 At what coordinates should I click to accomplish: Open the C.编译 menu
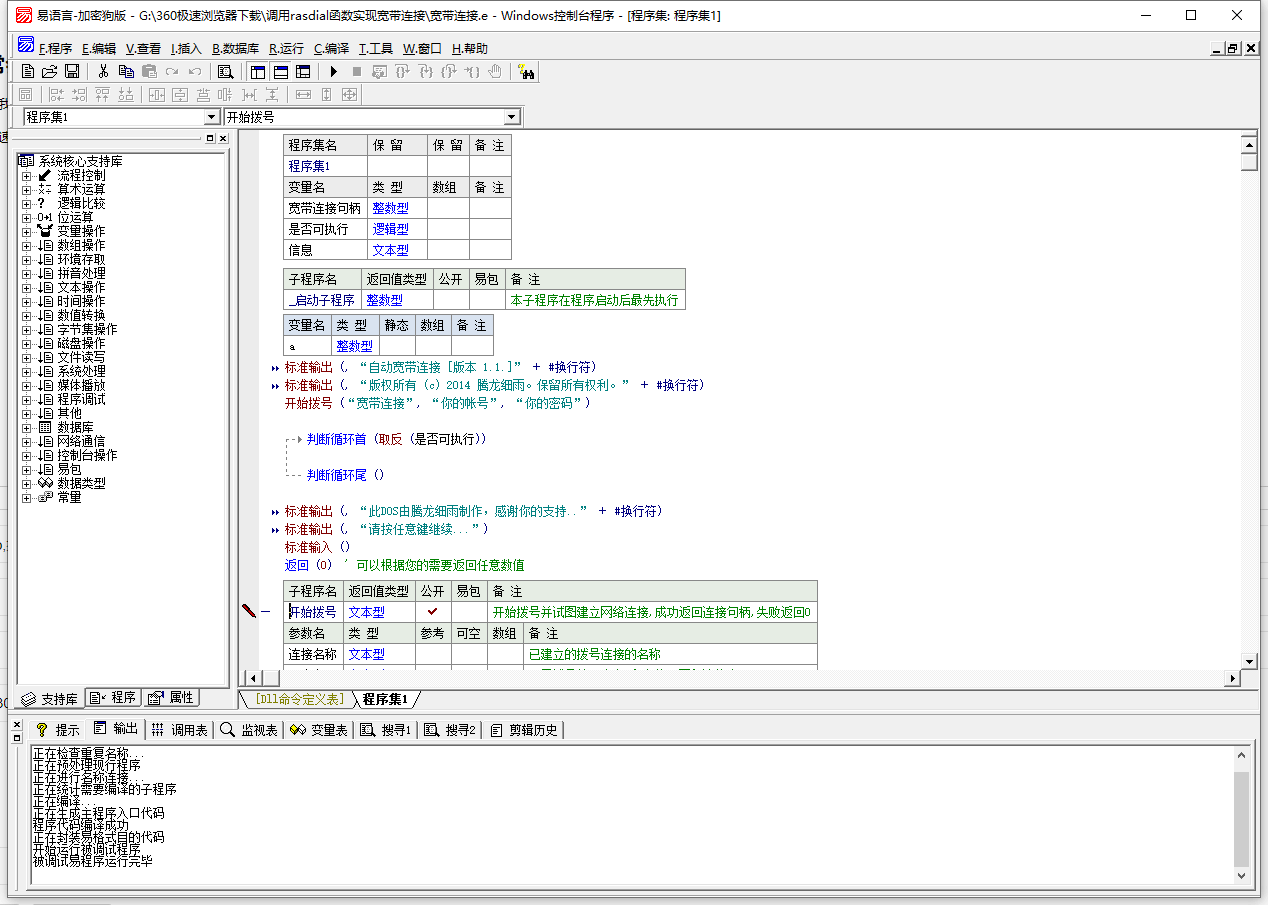[331, 48]
